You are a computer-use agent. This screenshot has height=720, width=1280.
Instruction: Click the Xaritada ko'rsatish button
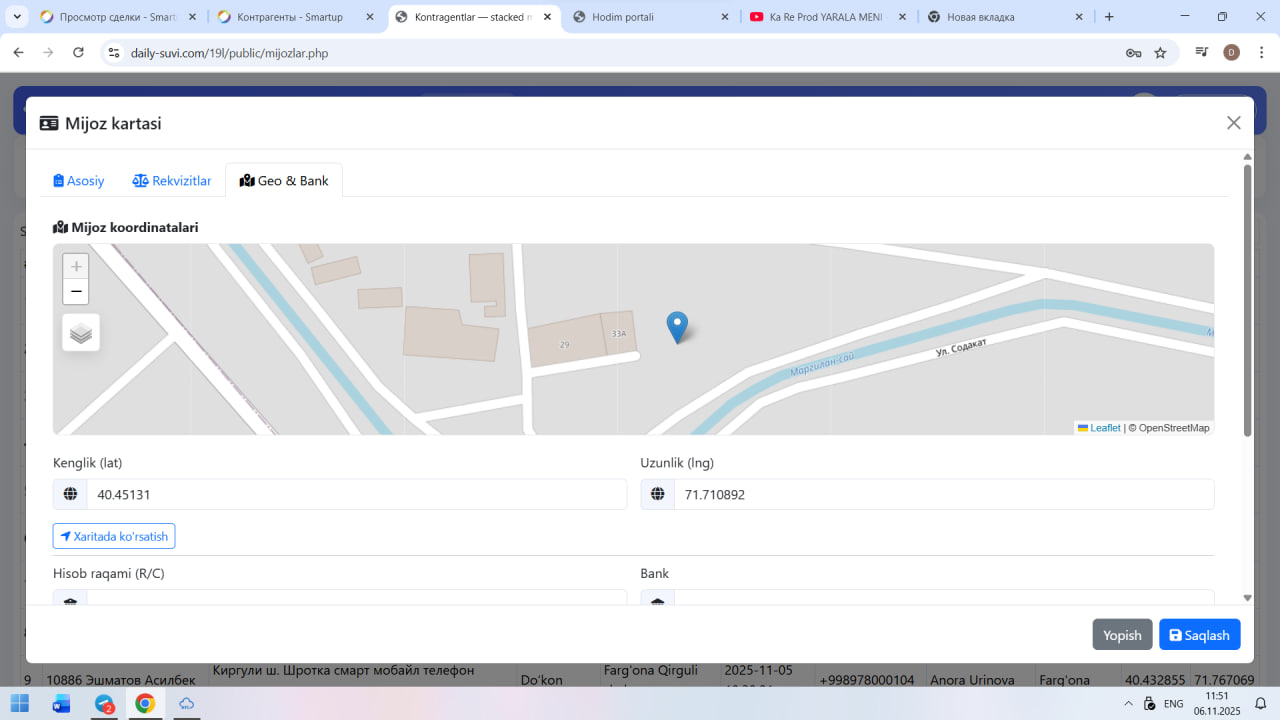114,536
